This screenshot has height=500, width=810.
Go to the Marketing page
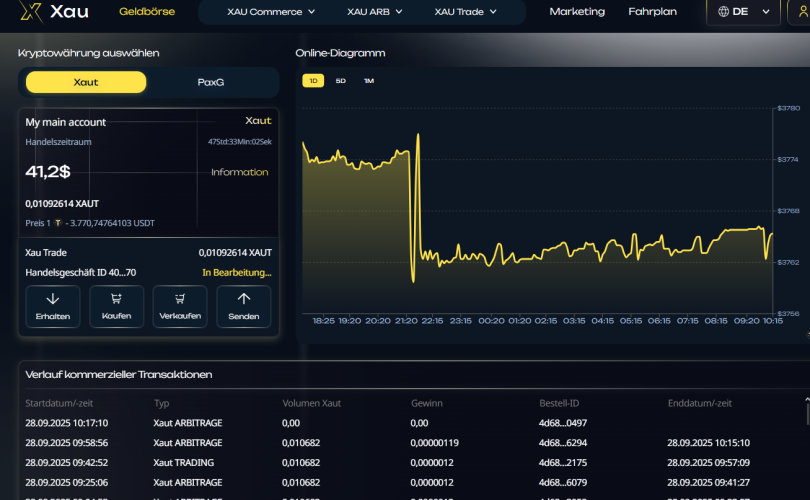577,12
